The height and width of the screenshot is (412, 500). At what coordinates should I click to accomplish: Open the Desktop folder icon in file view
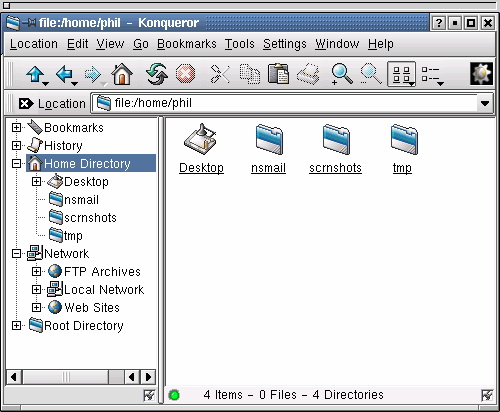point(201,139)
